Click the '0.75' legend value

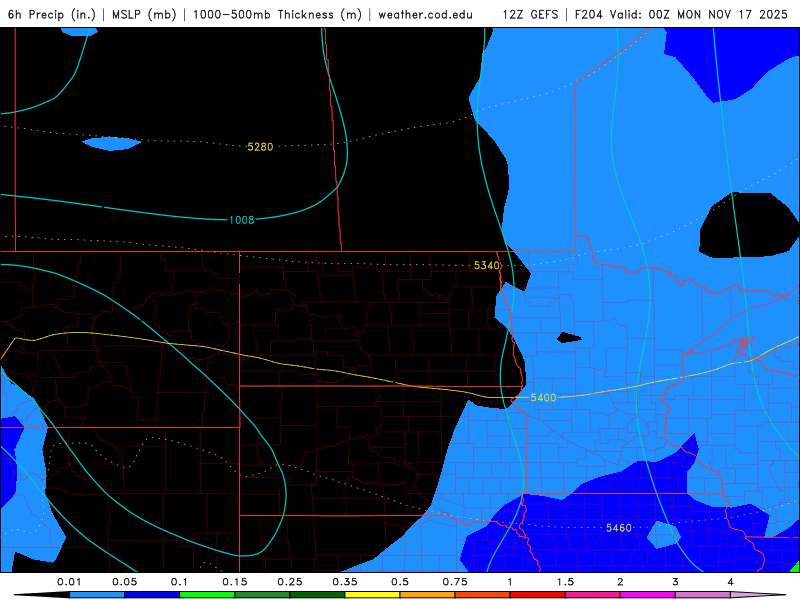455,582
